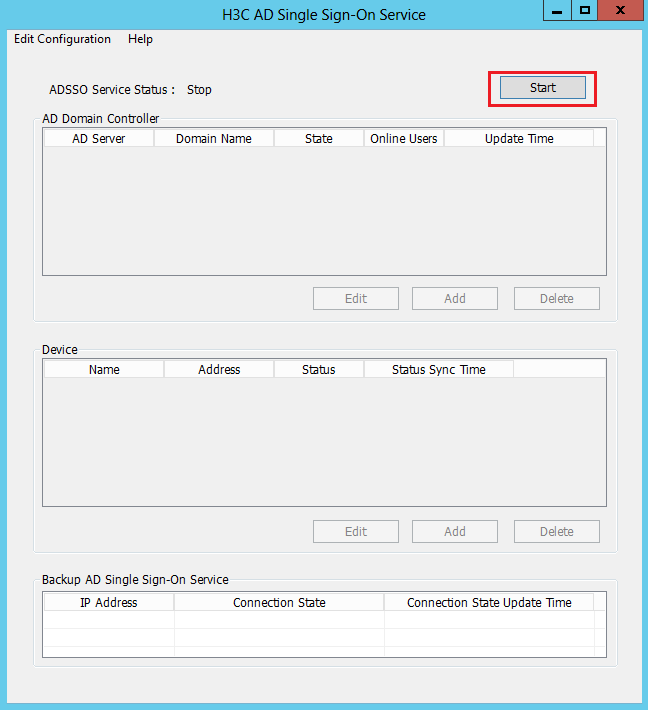Image resolution: width=648 pixels, height=710 pixels.
Task: Click Add under AD Domain Controller
Action: [455, 298]
